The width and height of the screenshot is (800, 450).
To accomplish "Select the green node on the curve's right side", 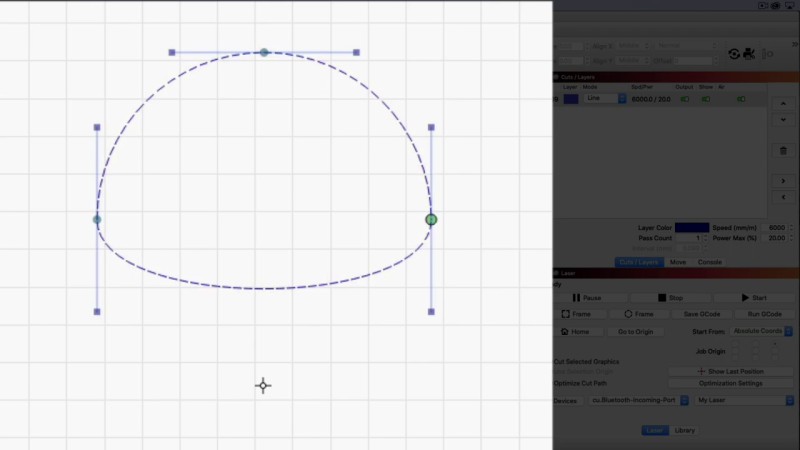I will click(x=431, y=219).
